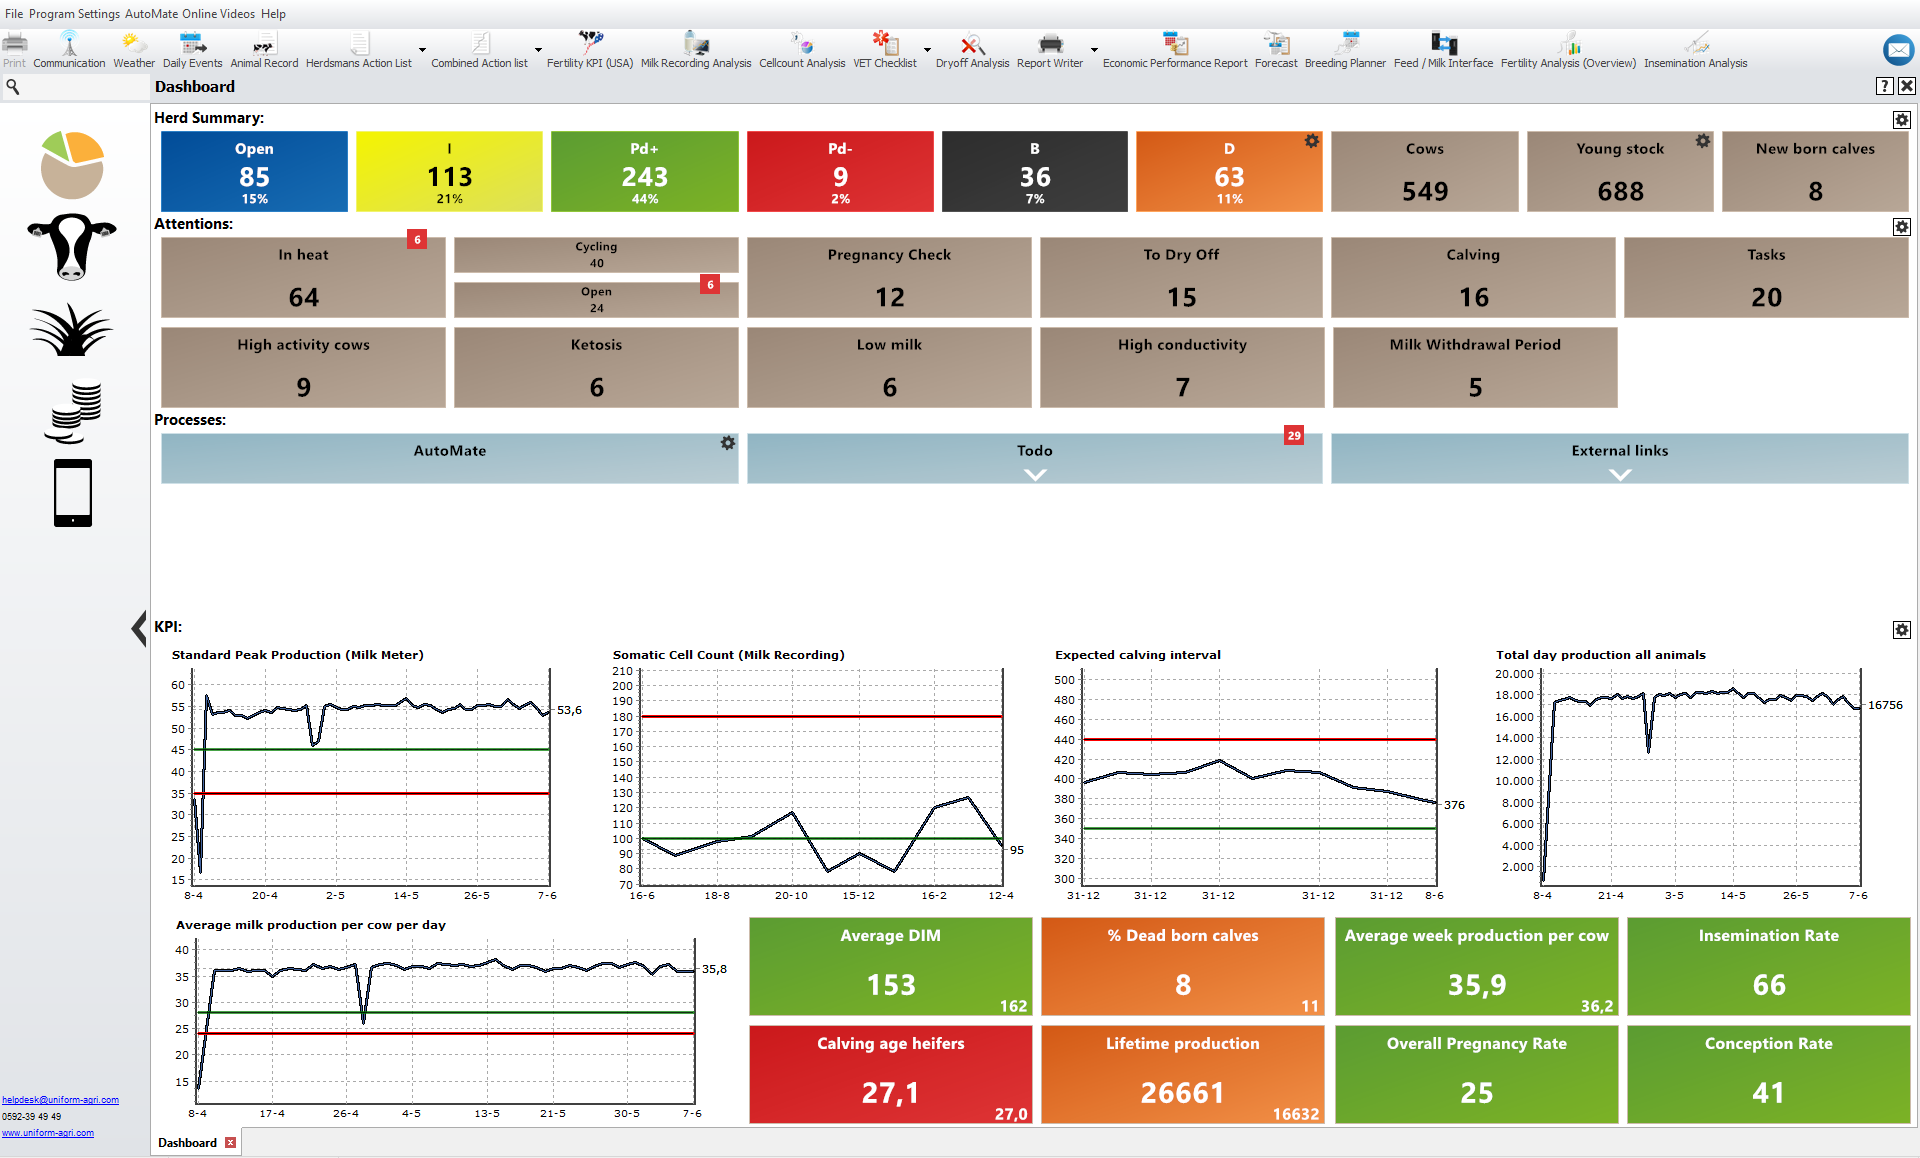Click the coins stack sidebar icon
Image resolution: width=1920 pixels, height=1158 pixels.
72,412
